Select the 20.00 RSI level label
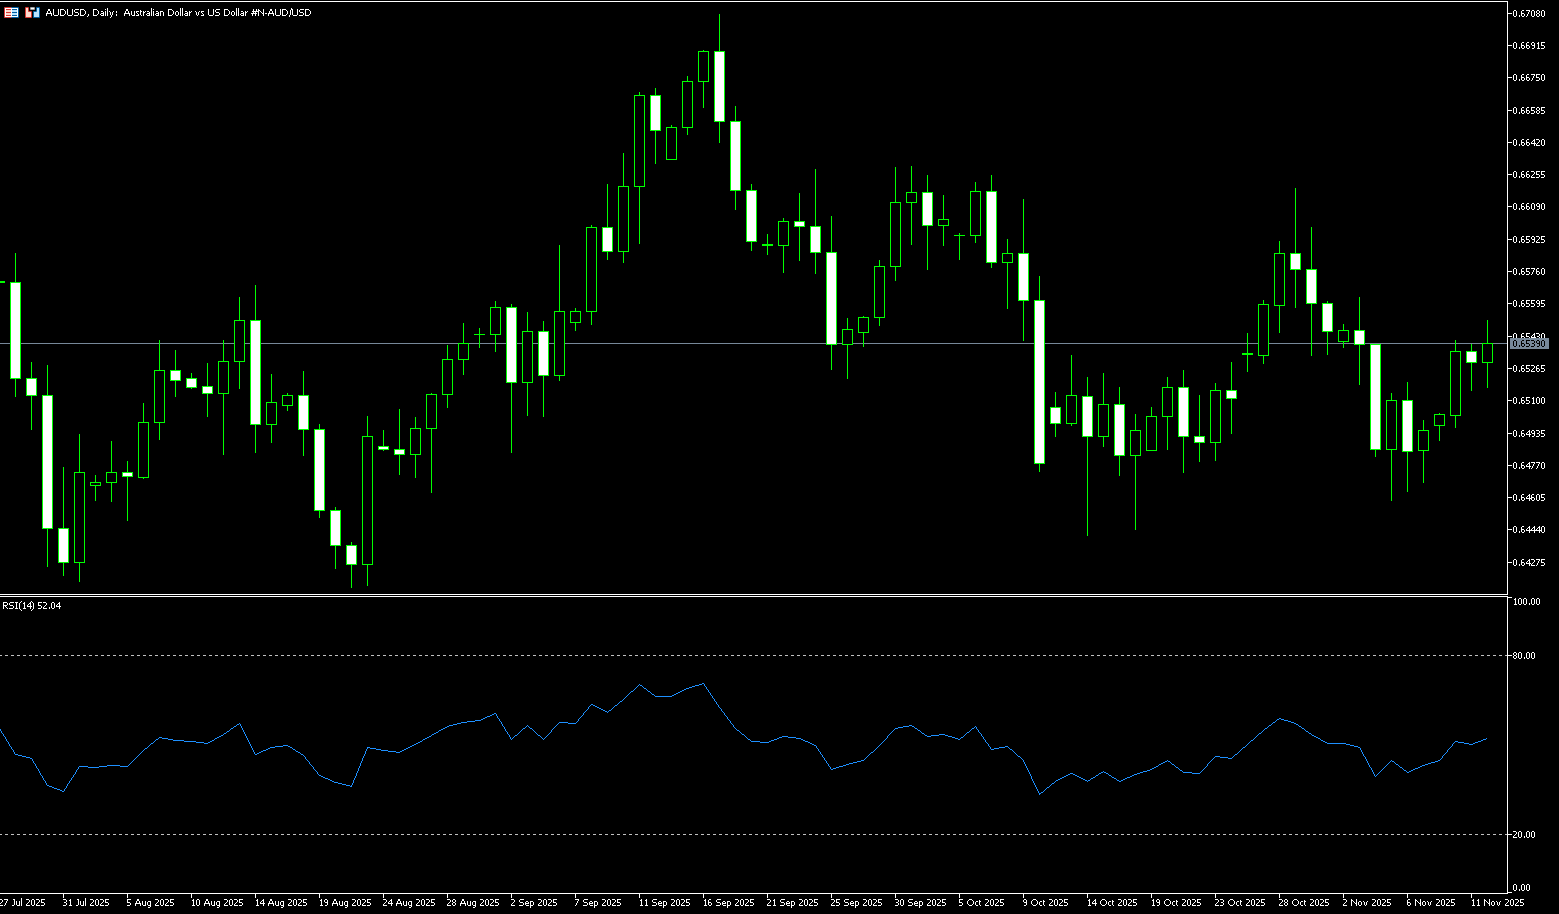Viewport: 1559px width, 914px height. pos(1525,834)
